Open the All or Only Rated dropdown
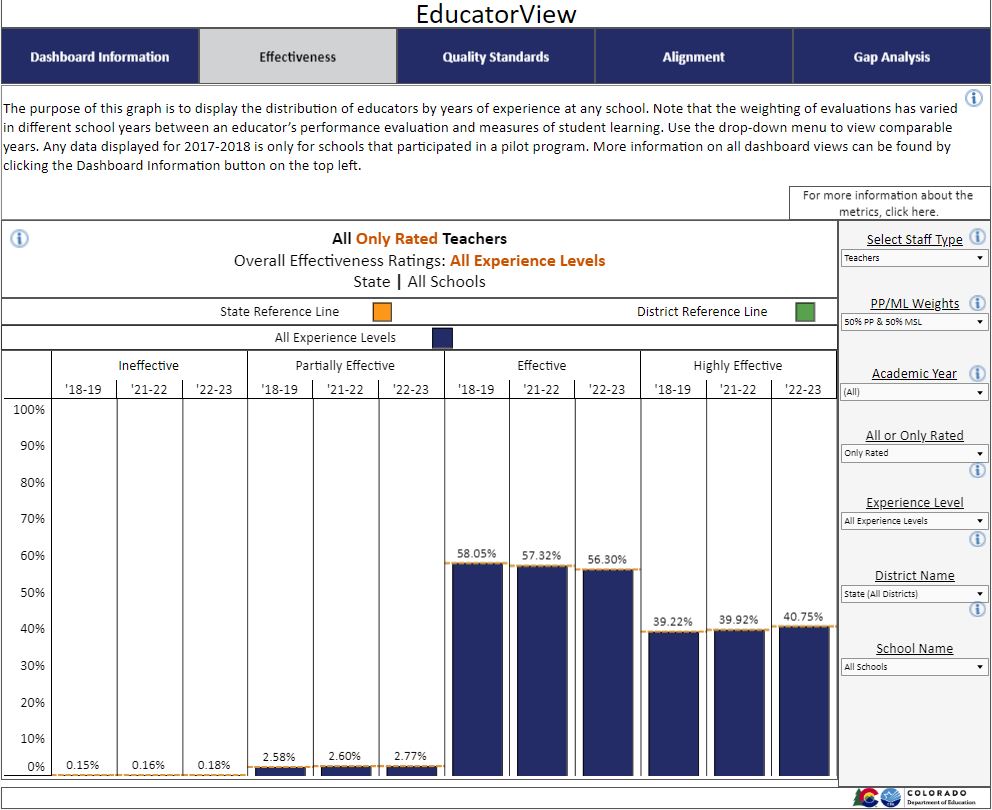 click(x=914, y=453)
